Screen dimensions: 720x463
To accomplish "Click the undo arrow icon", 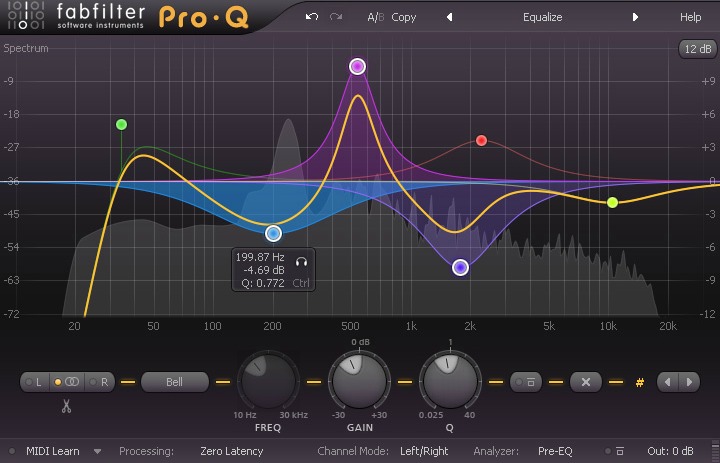I will tap(312, 17).
